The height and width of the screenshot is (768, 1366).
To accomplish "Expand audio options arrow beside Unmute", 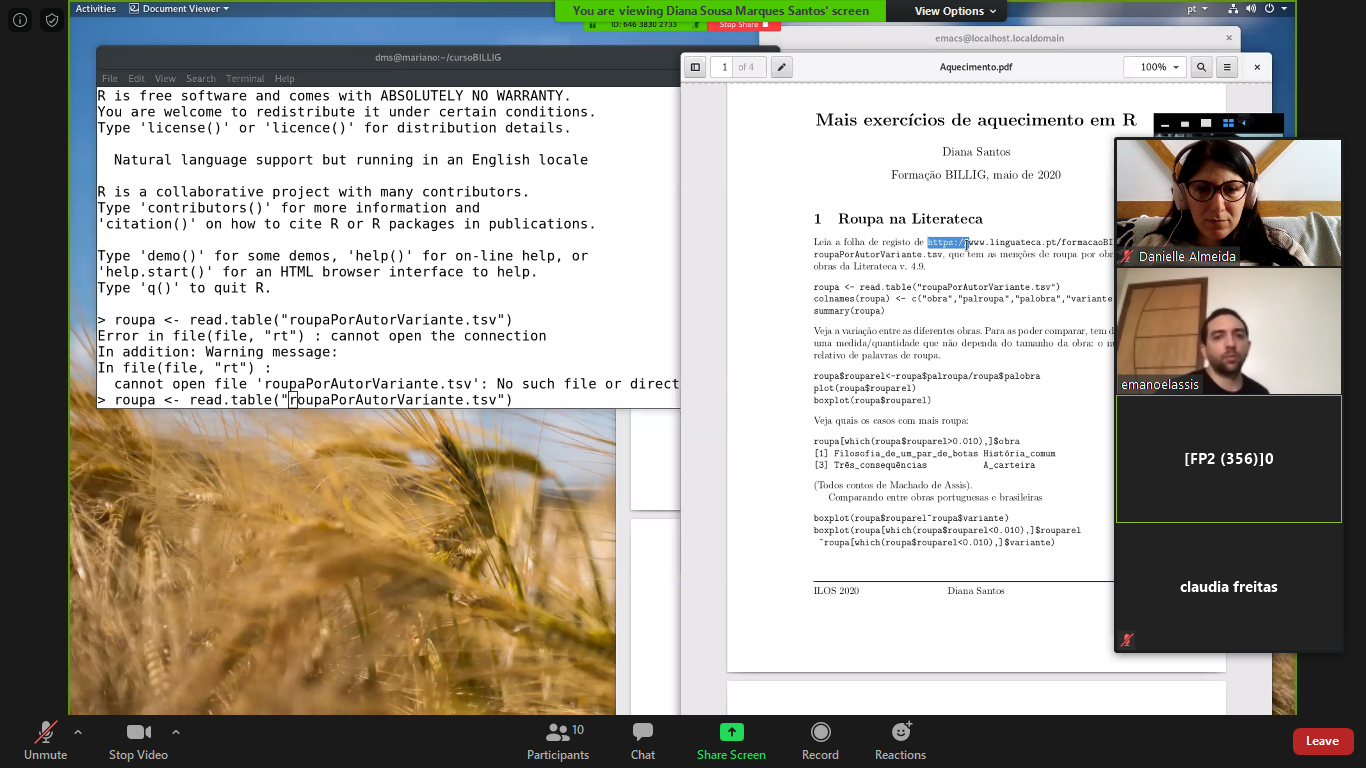I will point(78,732).
